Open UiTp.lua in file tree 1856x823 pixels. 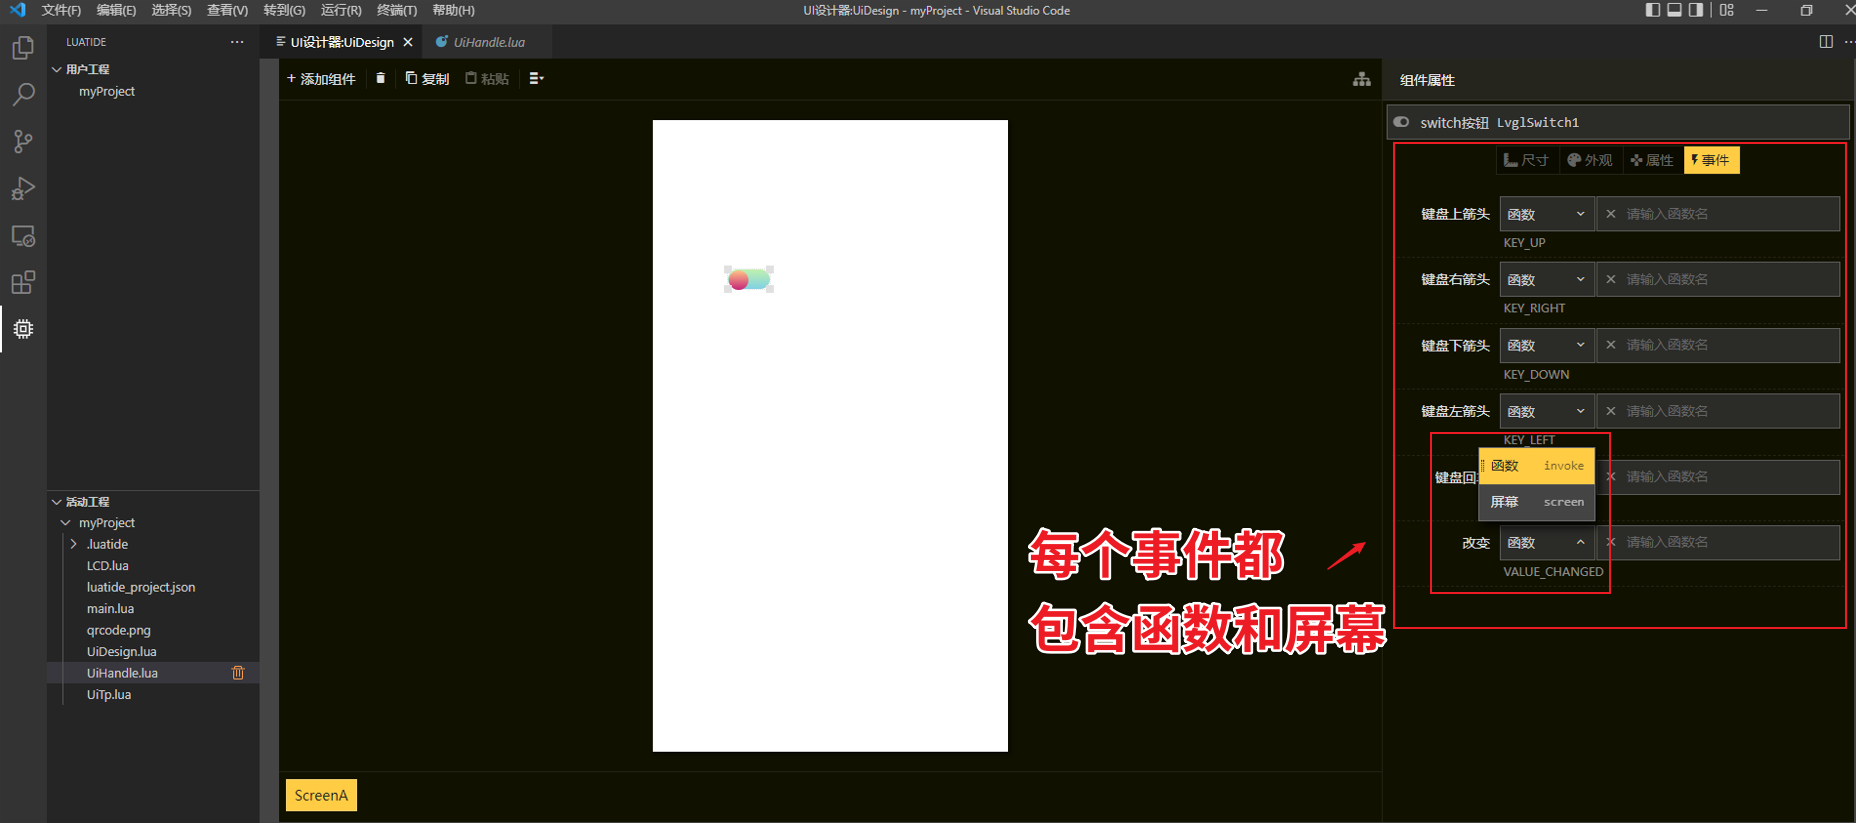click(x=108, y=694)
